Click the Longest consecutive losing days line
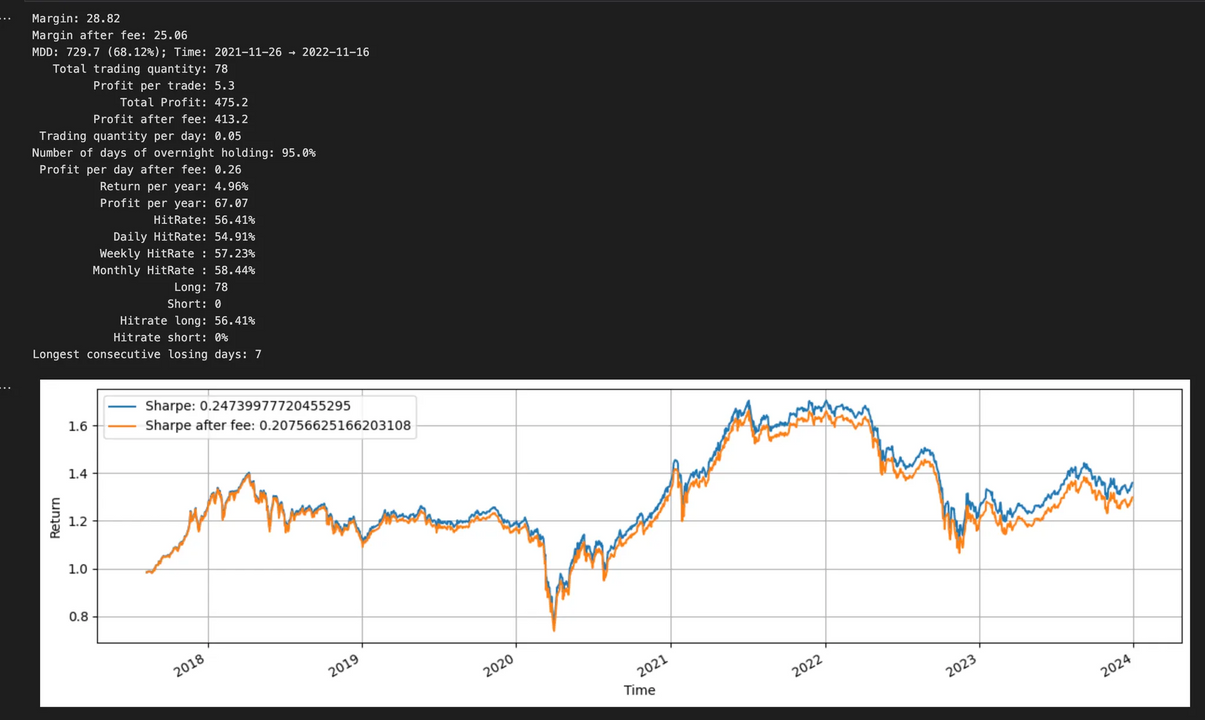 147,354
